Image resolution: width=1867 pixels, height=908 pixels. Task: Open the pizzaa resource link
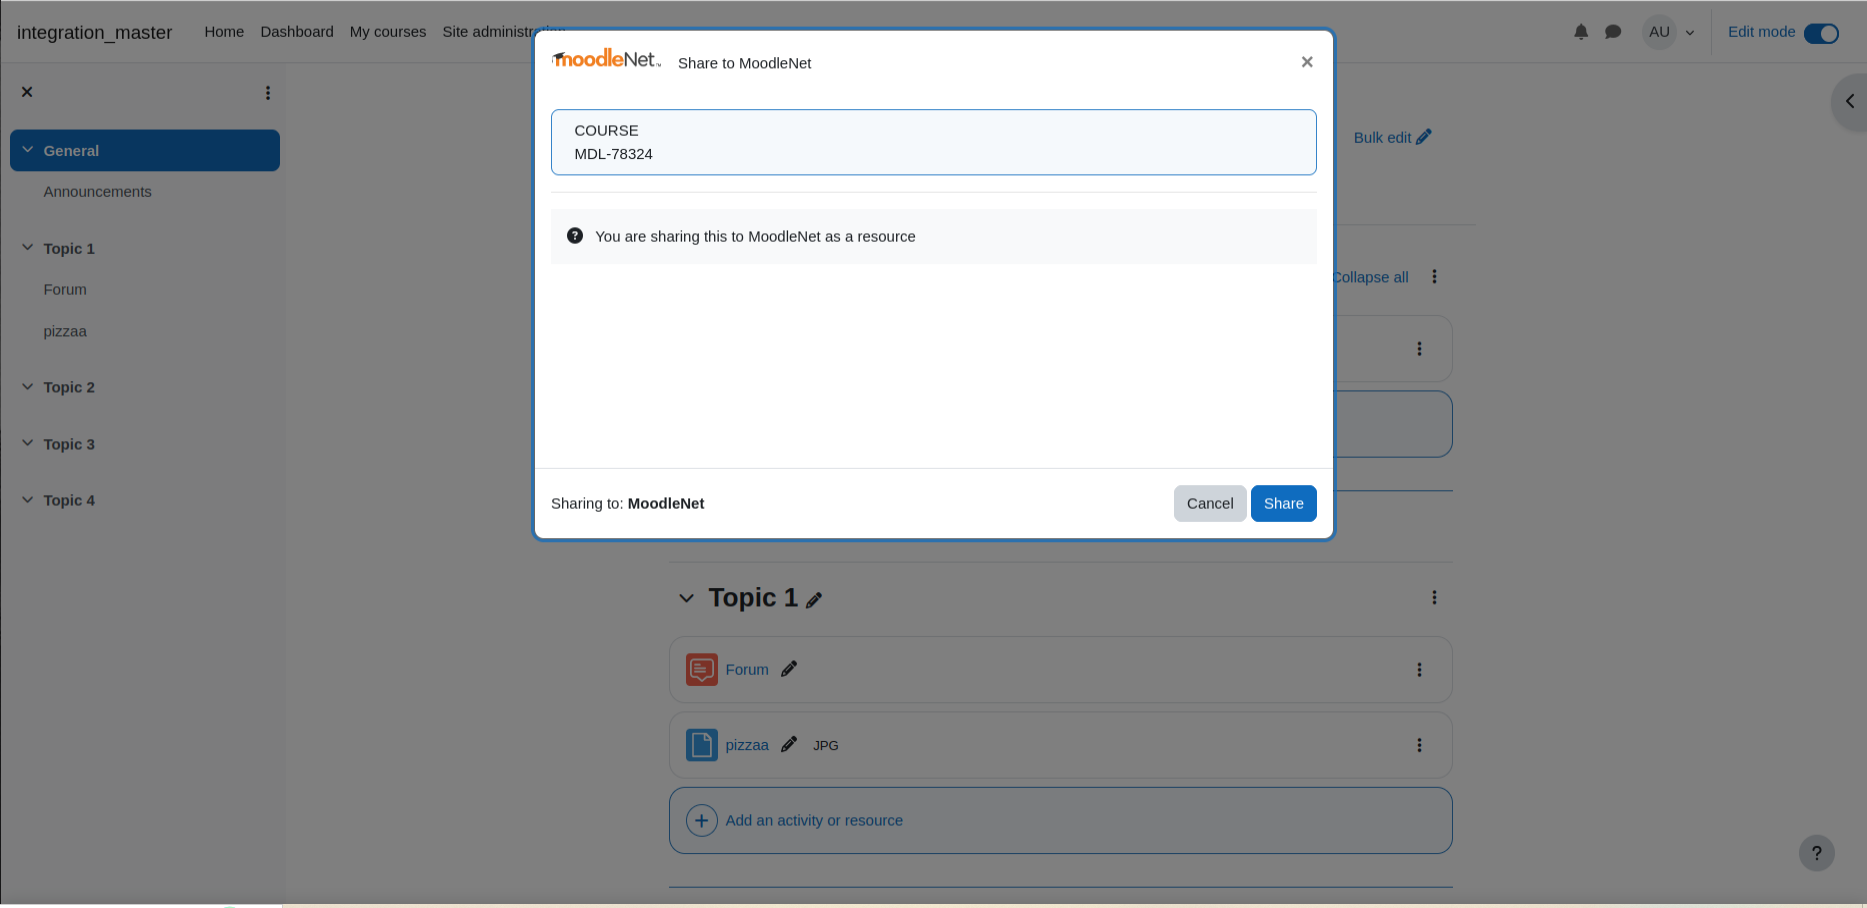747,745
